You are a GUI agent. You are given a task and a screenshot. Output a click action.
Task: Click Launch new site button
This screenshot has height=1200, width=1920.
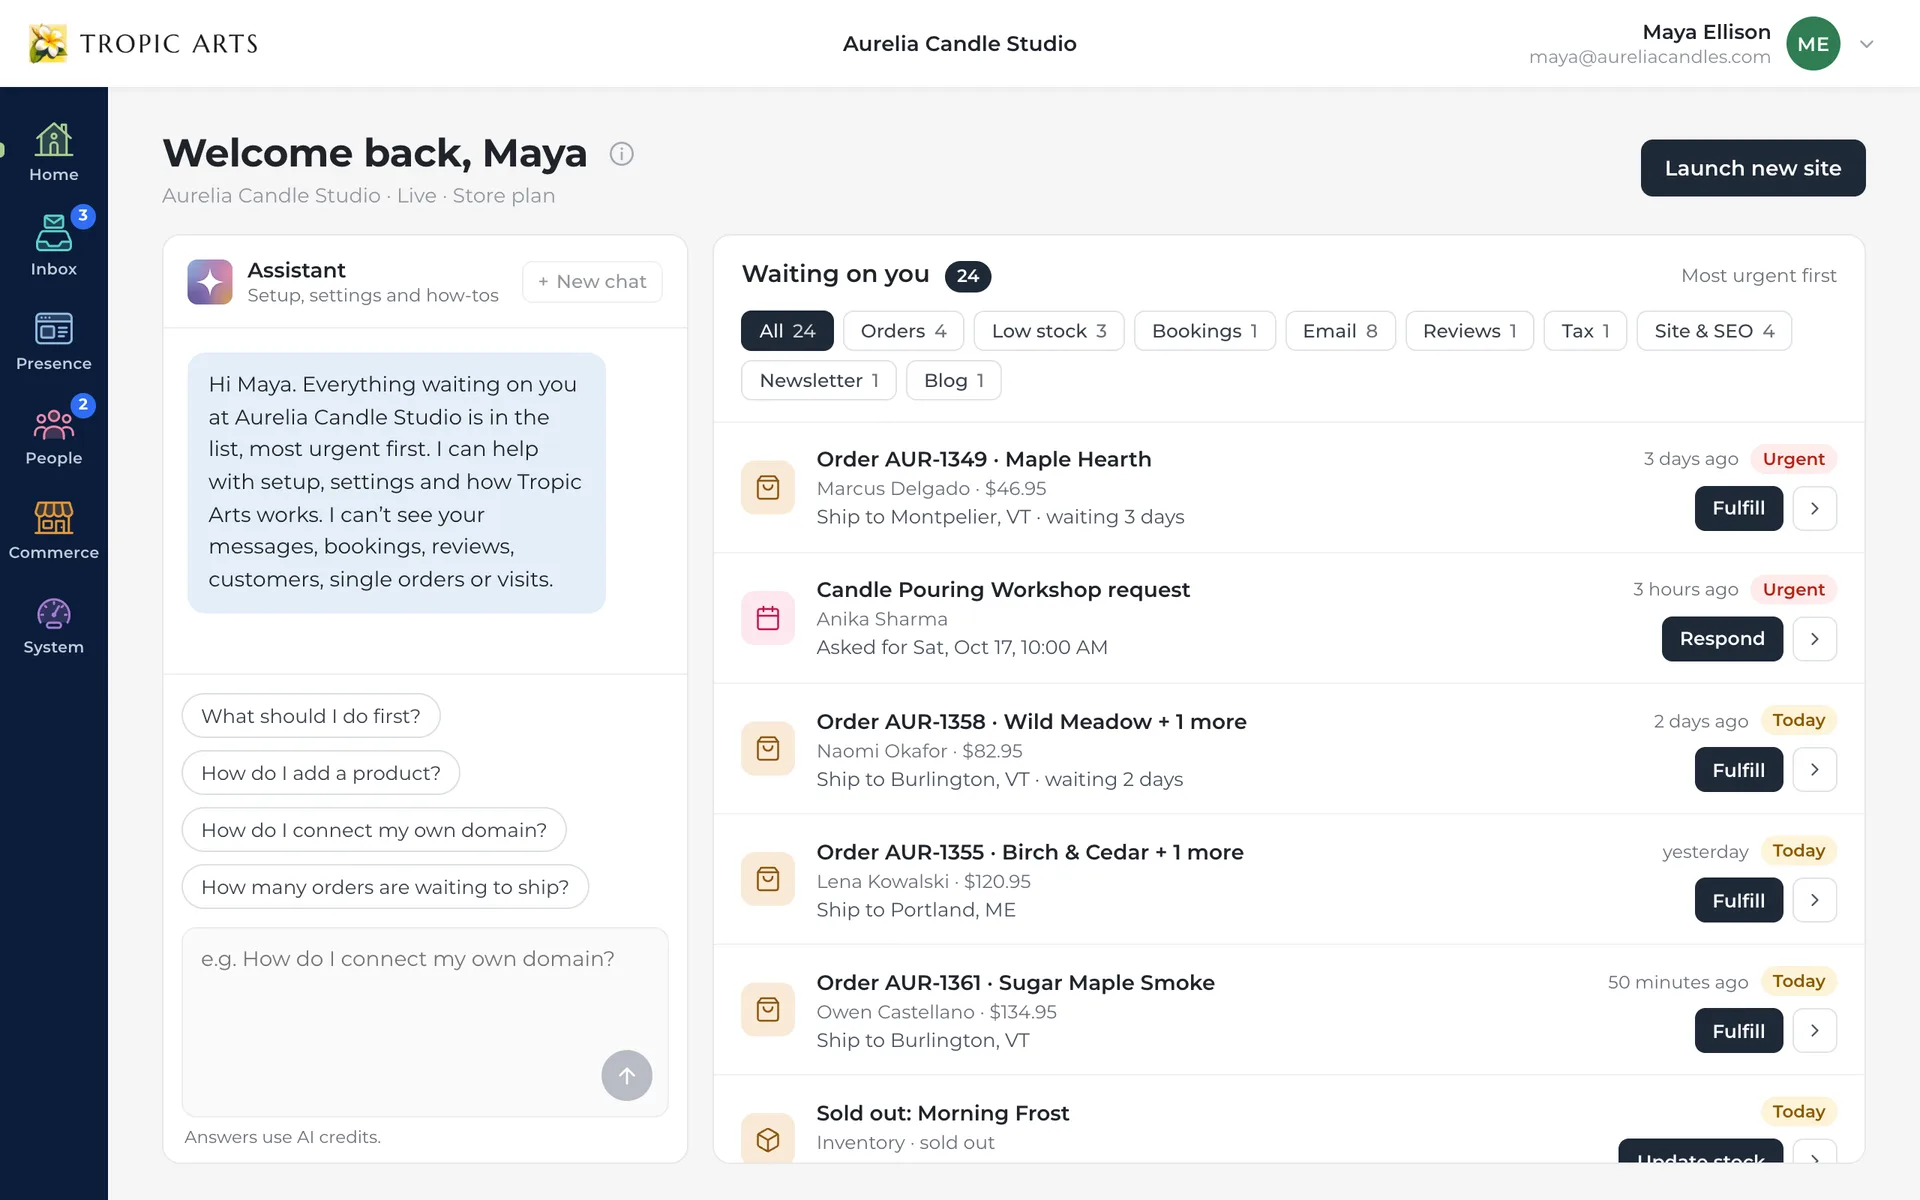tap(1753, 168)
